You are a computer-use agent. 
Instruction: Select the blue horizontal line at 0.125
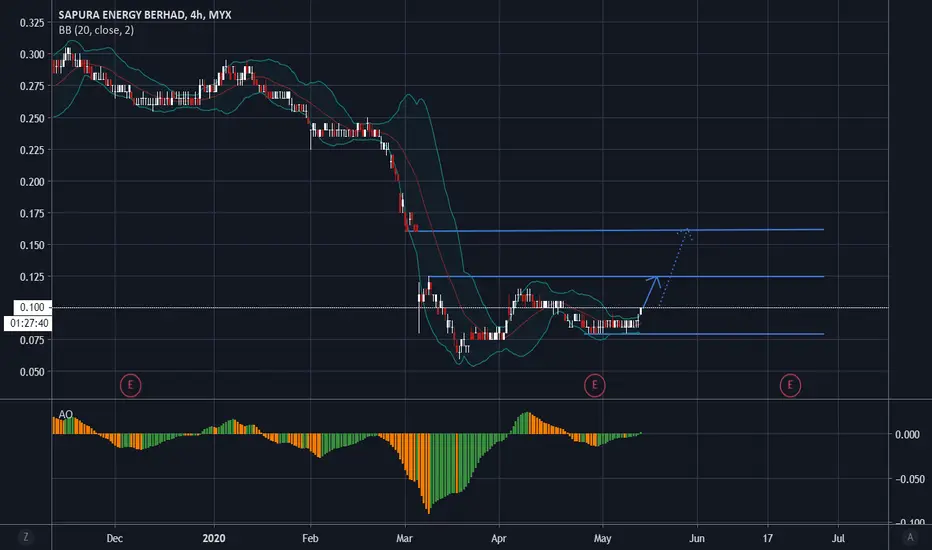coord(626,276)
